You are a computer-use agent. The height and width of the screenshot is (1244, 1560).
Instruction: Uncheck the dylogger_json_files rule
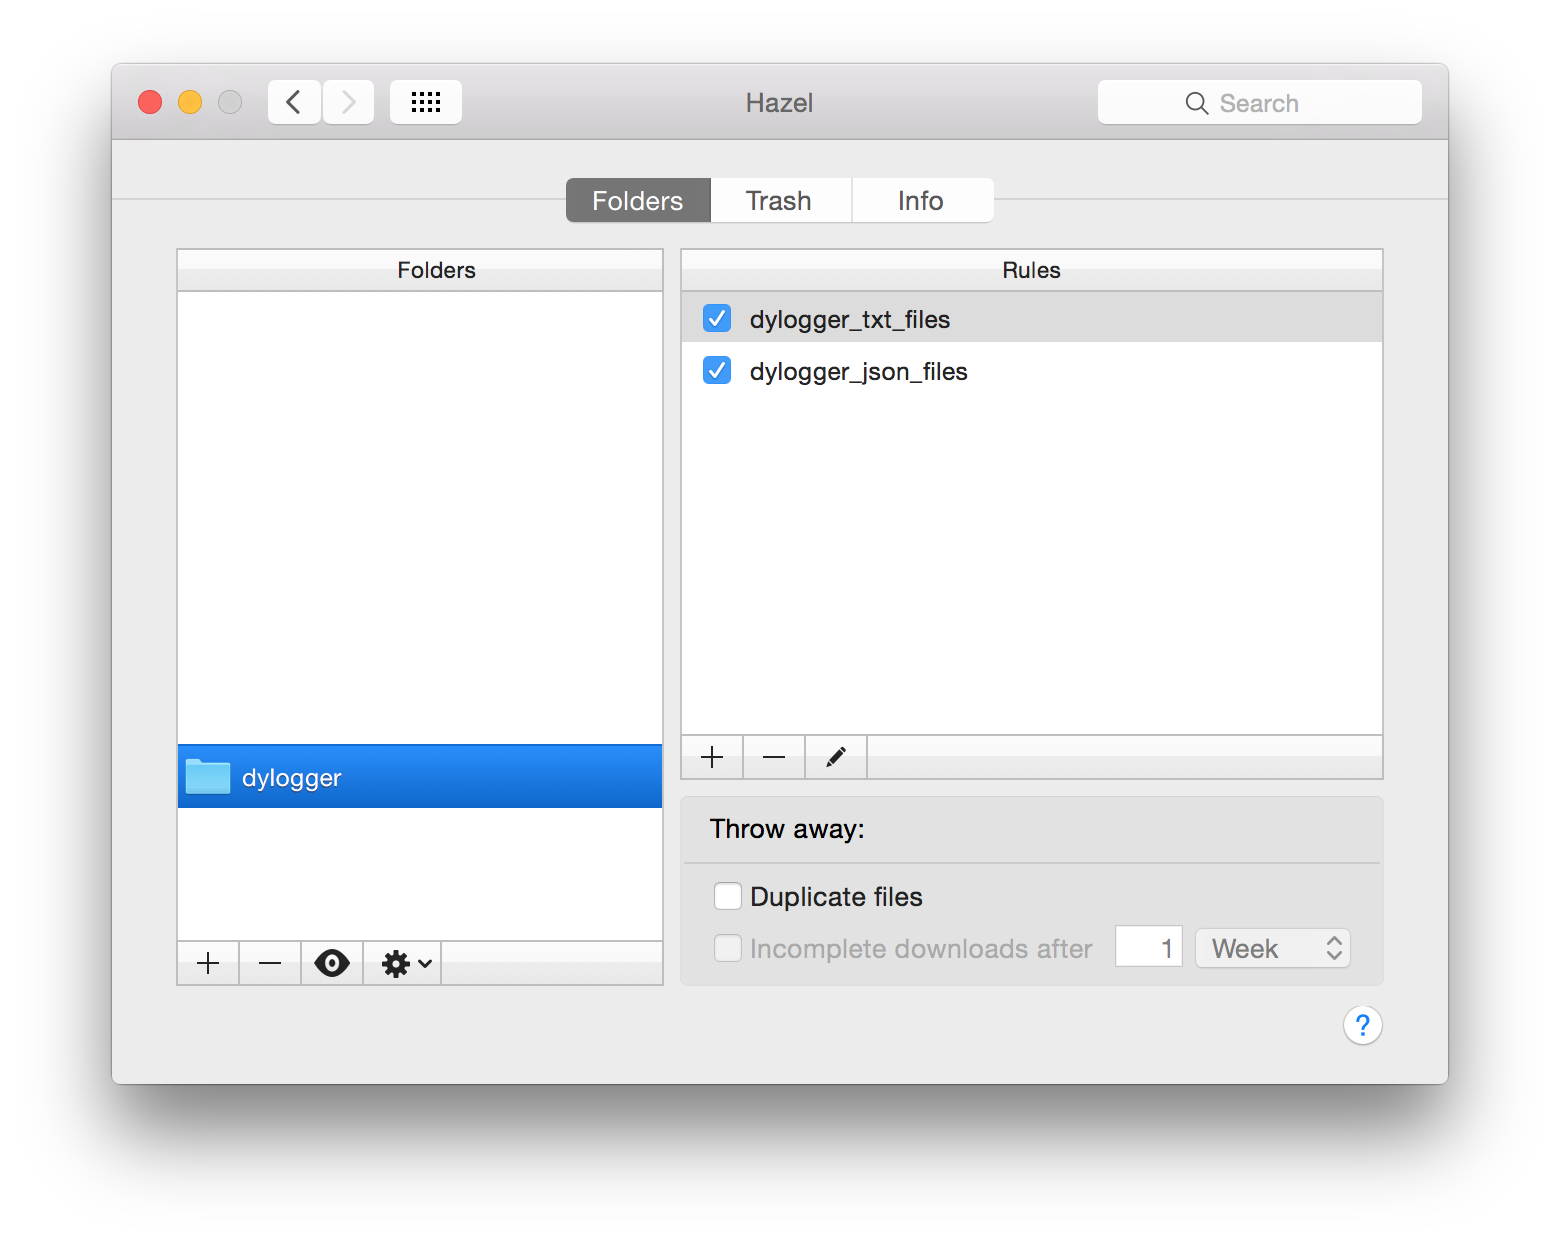click(717, 370)
